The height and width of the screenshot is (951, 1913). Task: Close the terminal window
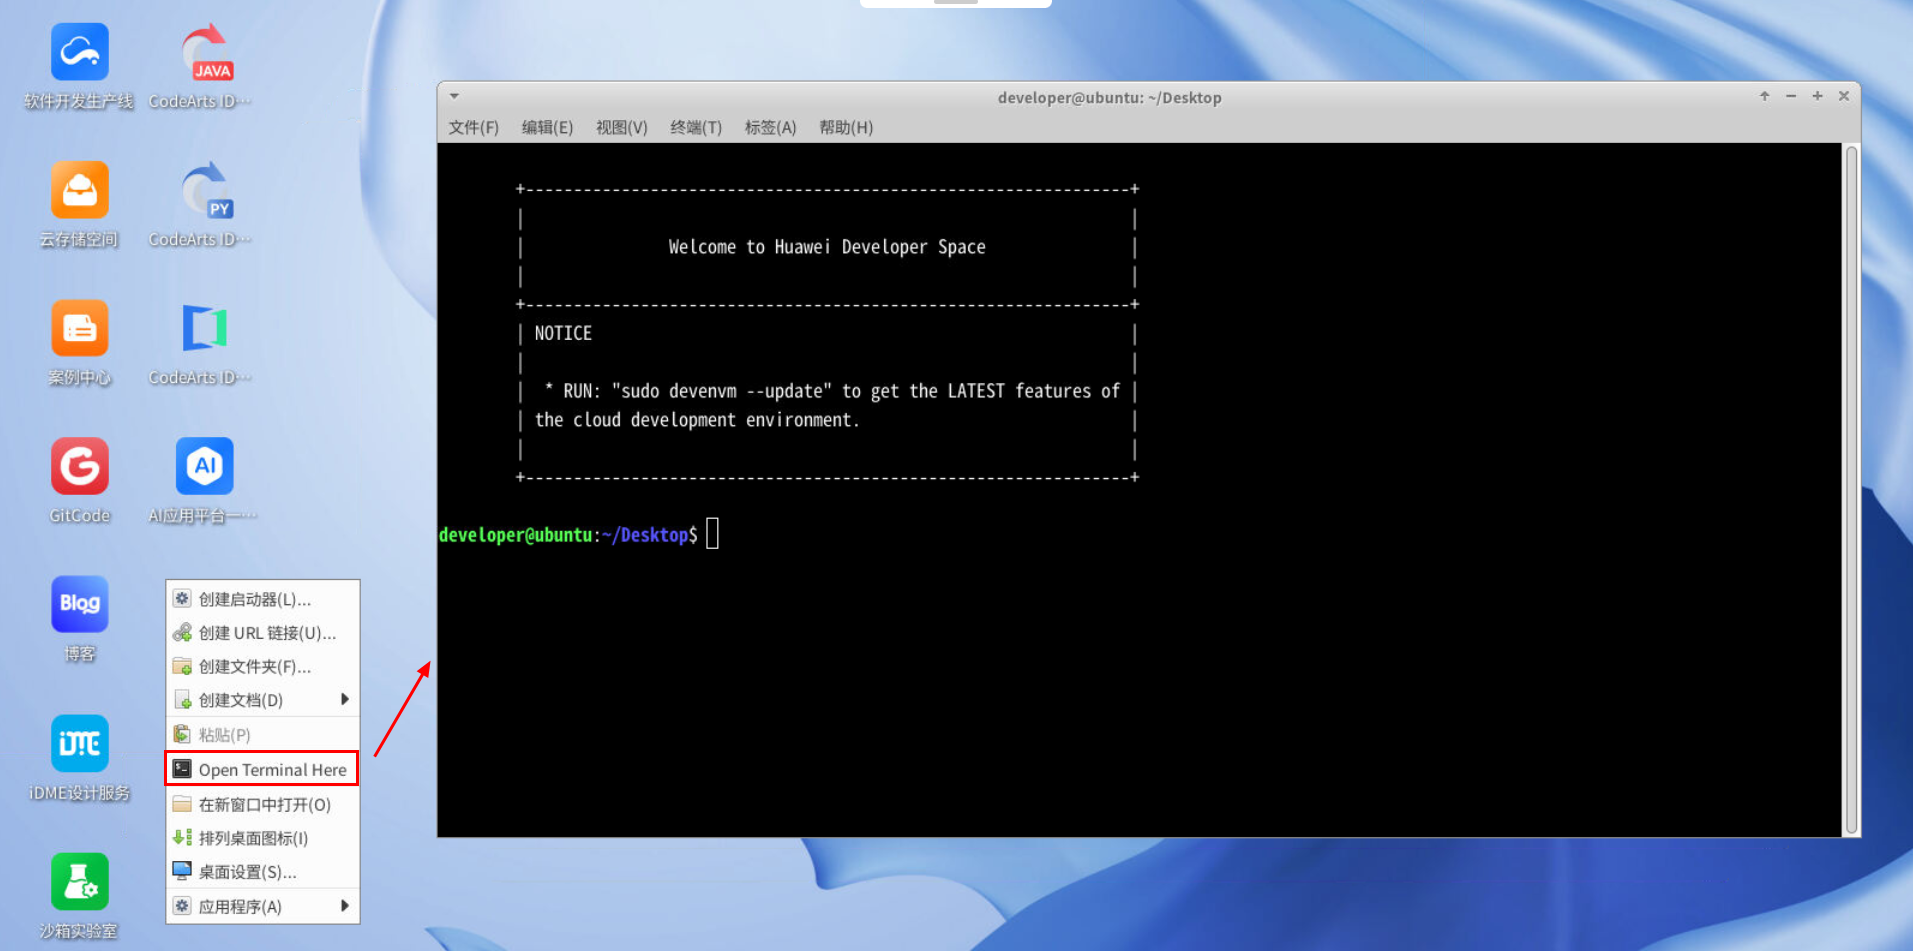1844,96
